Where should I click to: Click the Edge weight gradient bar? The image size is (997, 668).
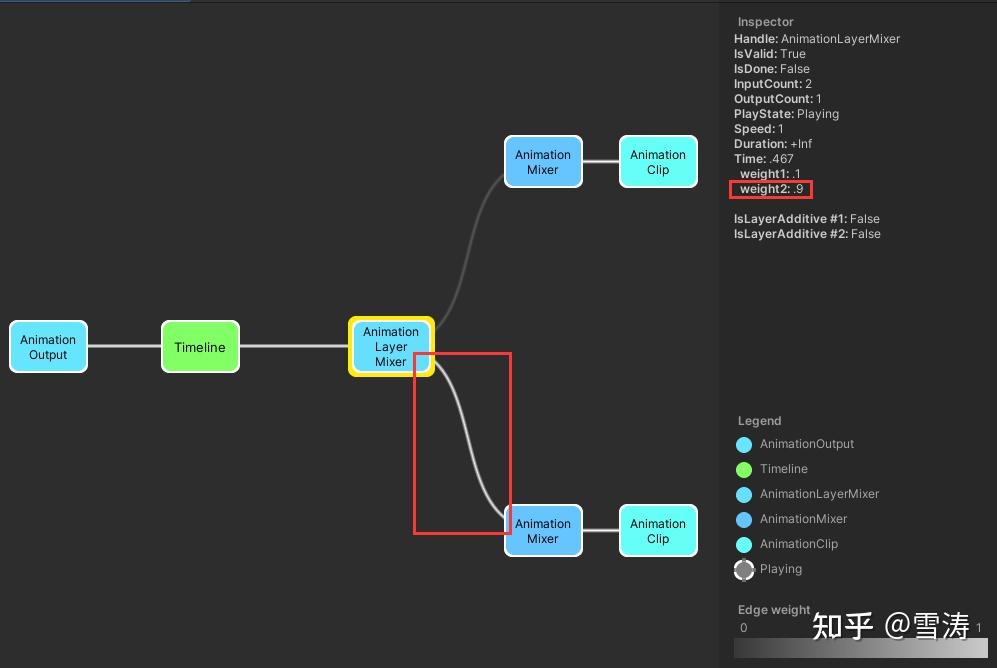click(x=860, y=647)
